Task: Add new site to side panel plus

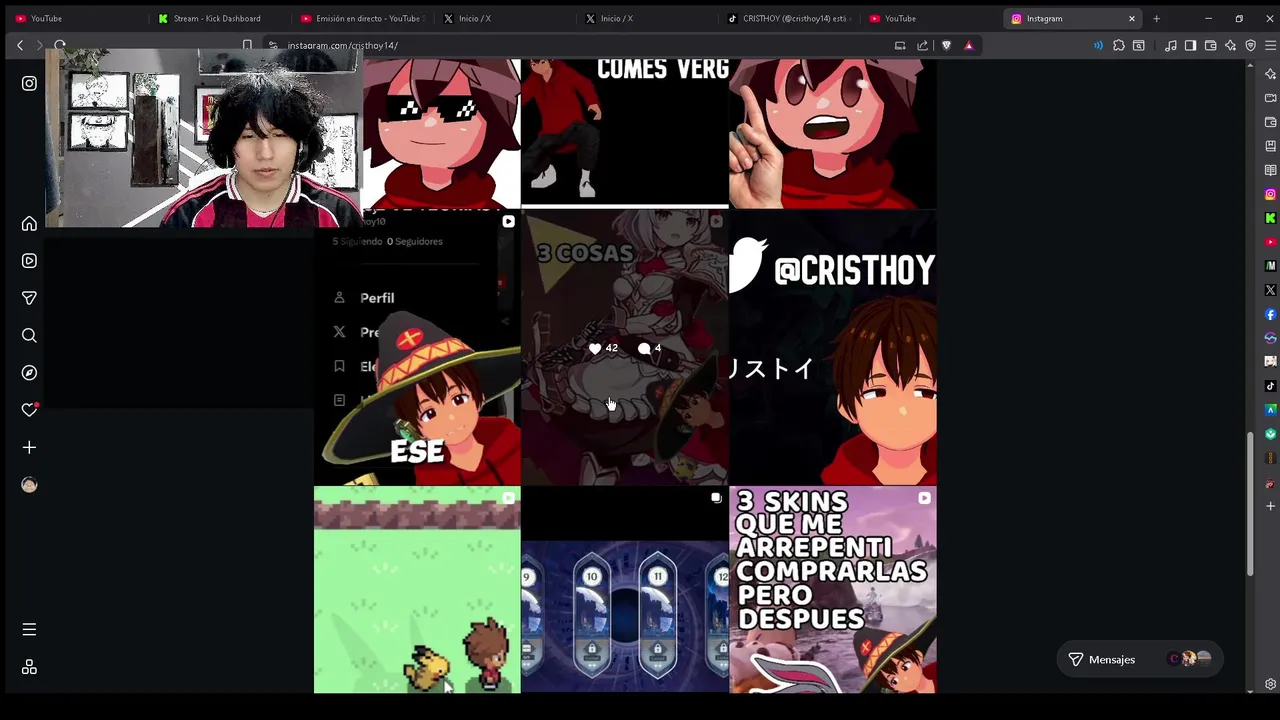Action: (1270, 506)
